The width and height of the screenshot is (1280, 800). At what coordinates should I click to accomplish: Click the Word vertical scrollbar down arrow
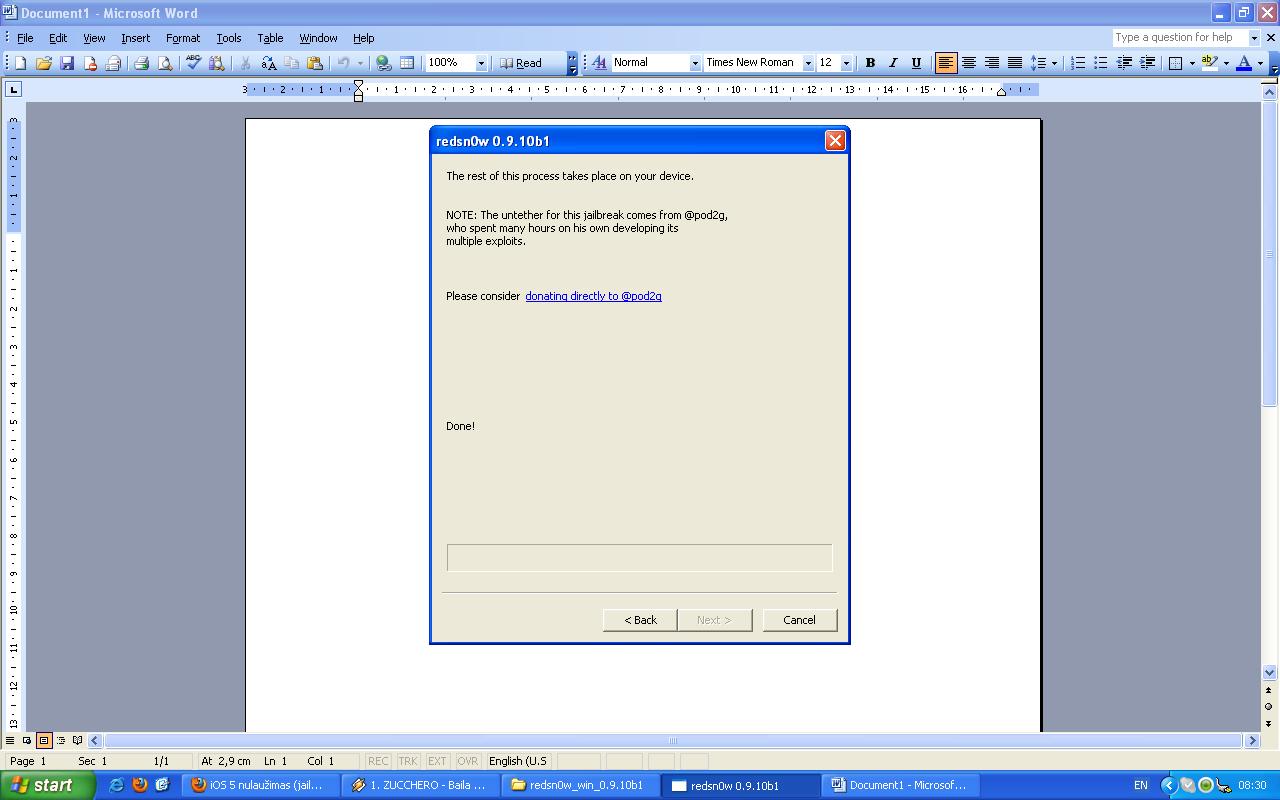tap(1269, 673)
